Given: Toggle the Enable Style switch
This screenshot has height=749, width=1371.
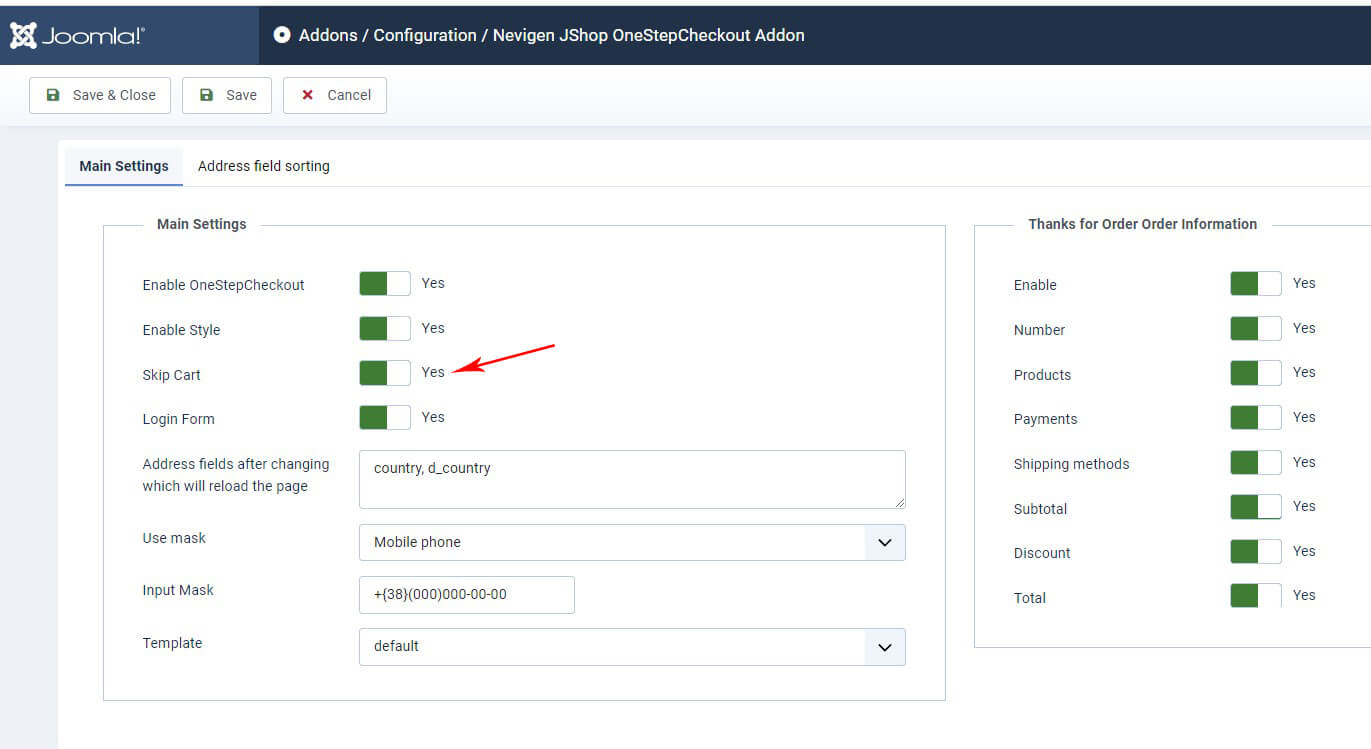Looking at the screenshot, I should (x=385, y=329).
